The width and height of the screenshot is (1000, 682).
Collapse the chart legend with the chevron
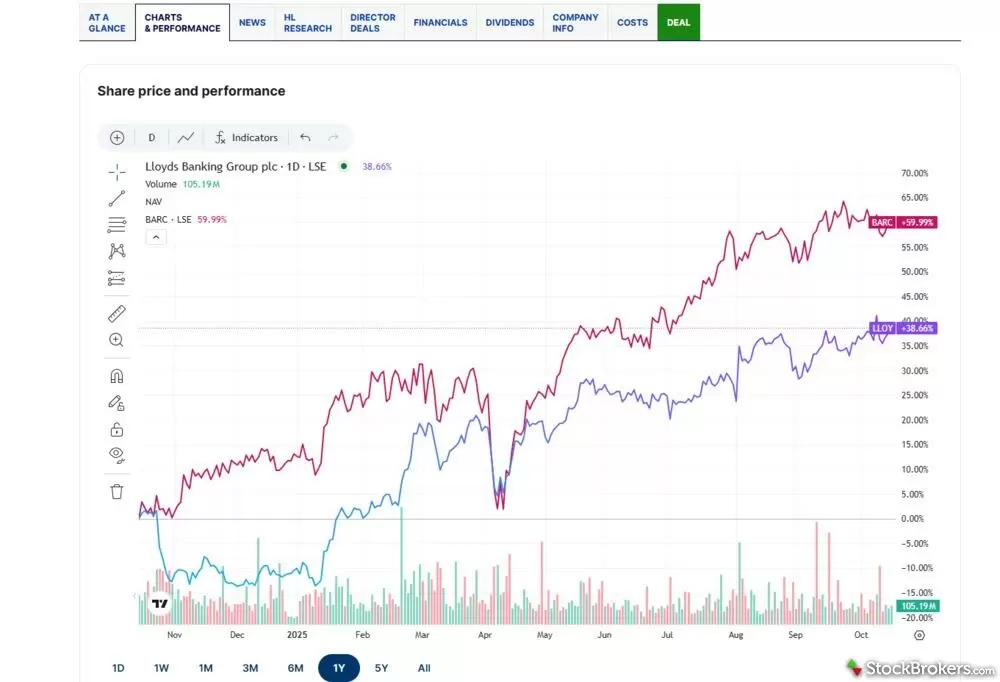[x=155, y=236]
